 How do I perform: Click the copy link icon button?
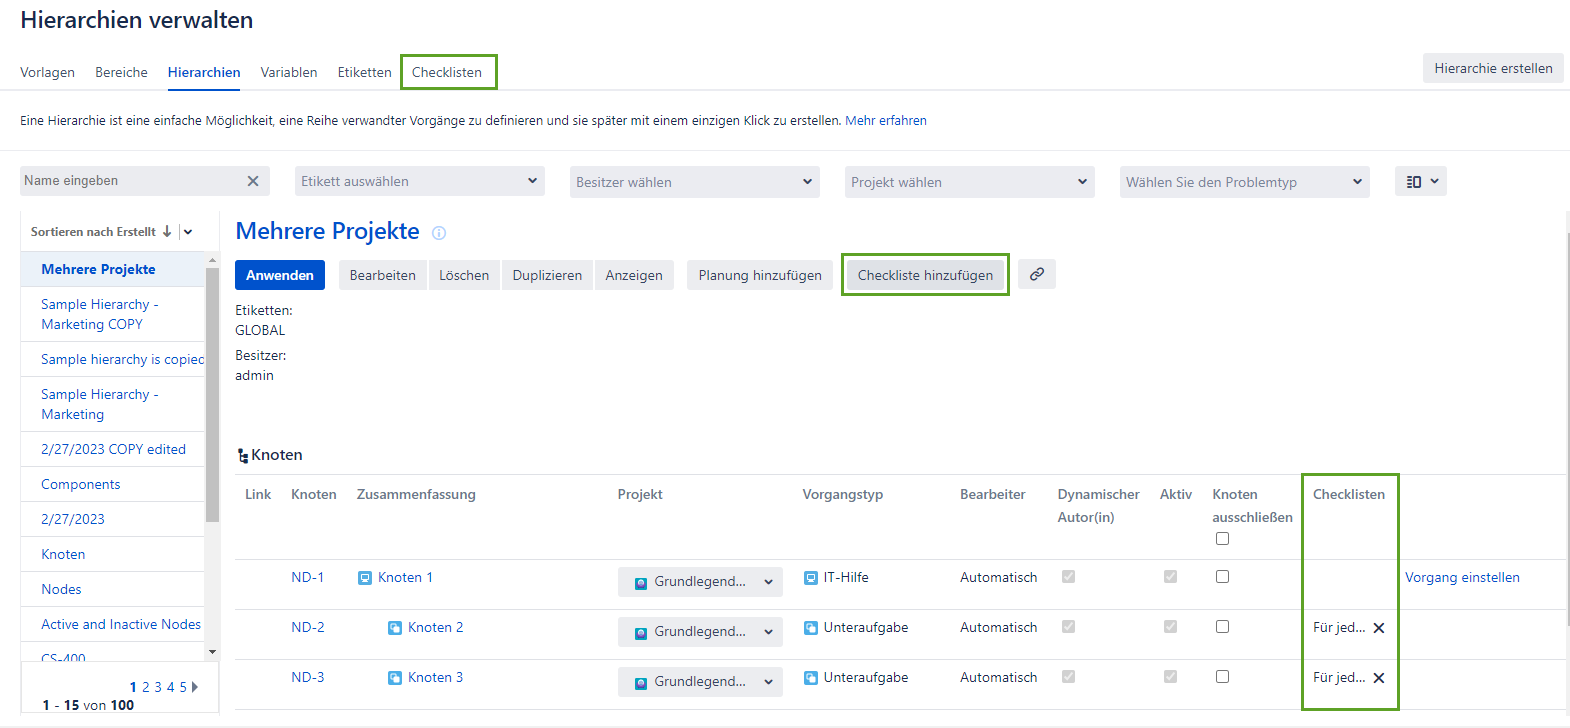click(x=1037, y=274)
